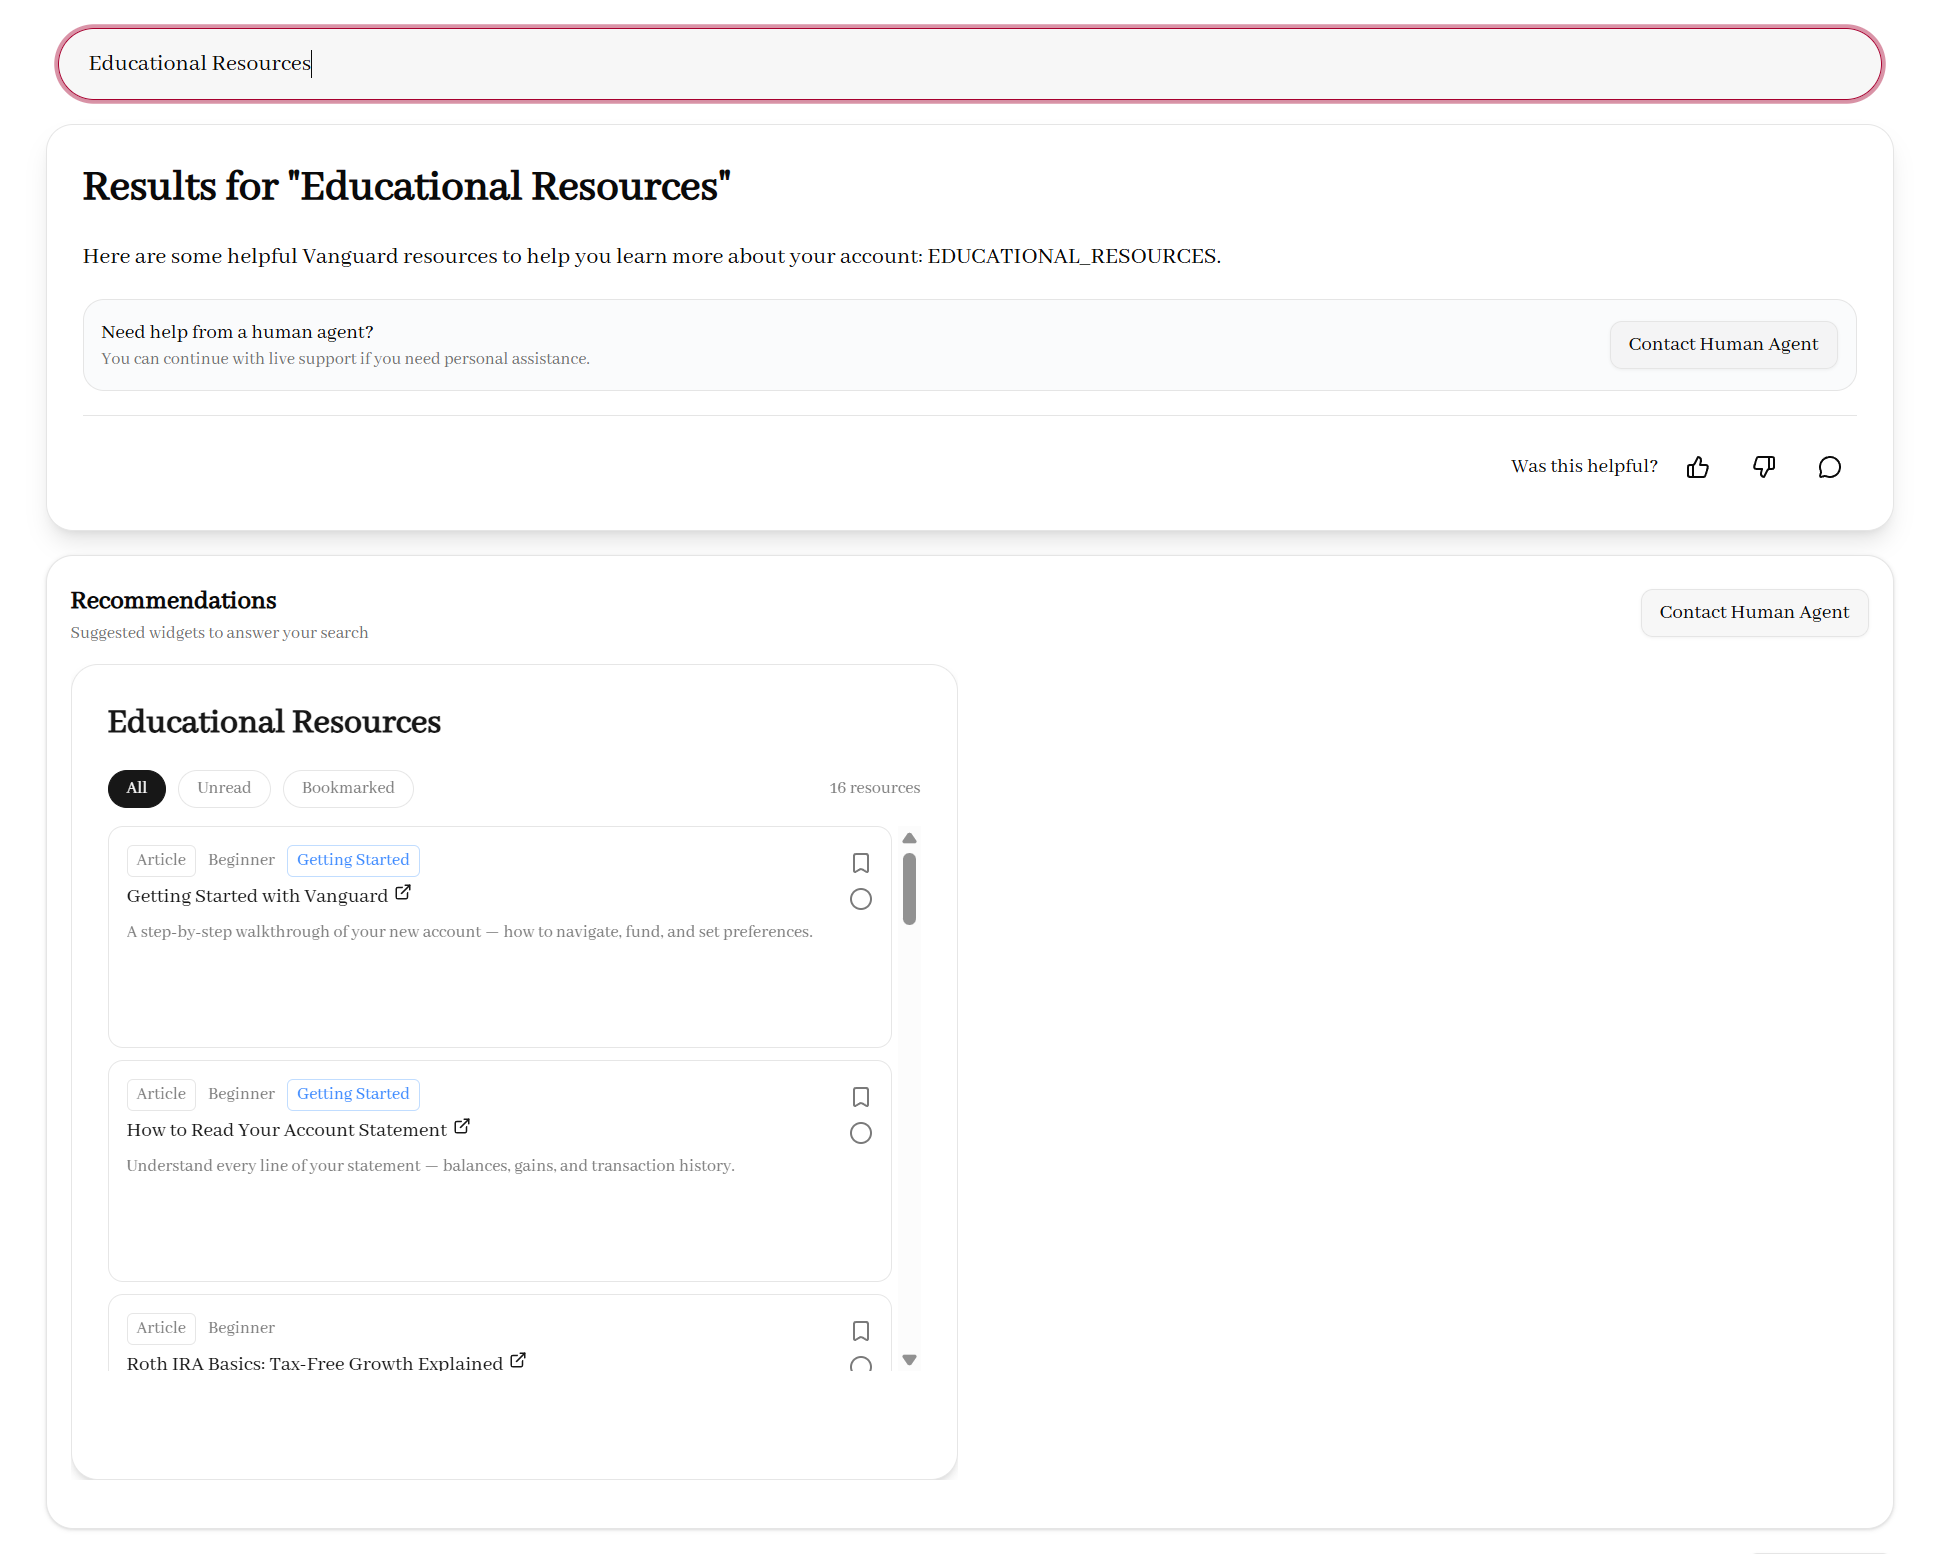The width and height of the screenshot is (1950, 1554).
Task: Mark How to Read Your Account Statement as read
Action: point(861,1133)
